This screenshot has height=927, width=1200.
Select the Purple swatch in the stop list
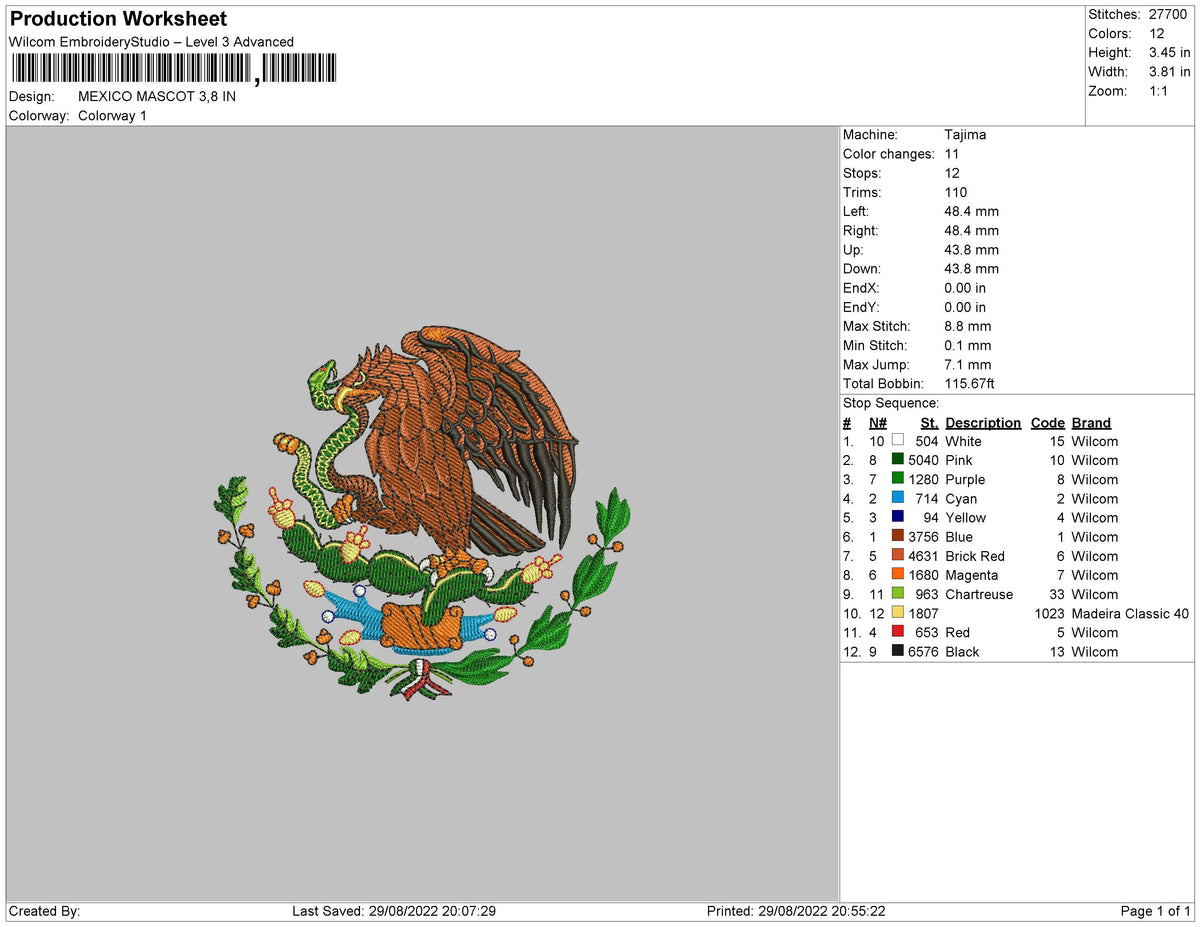(898, 479)
